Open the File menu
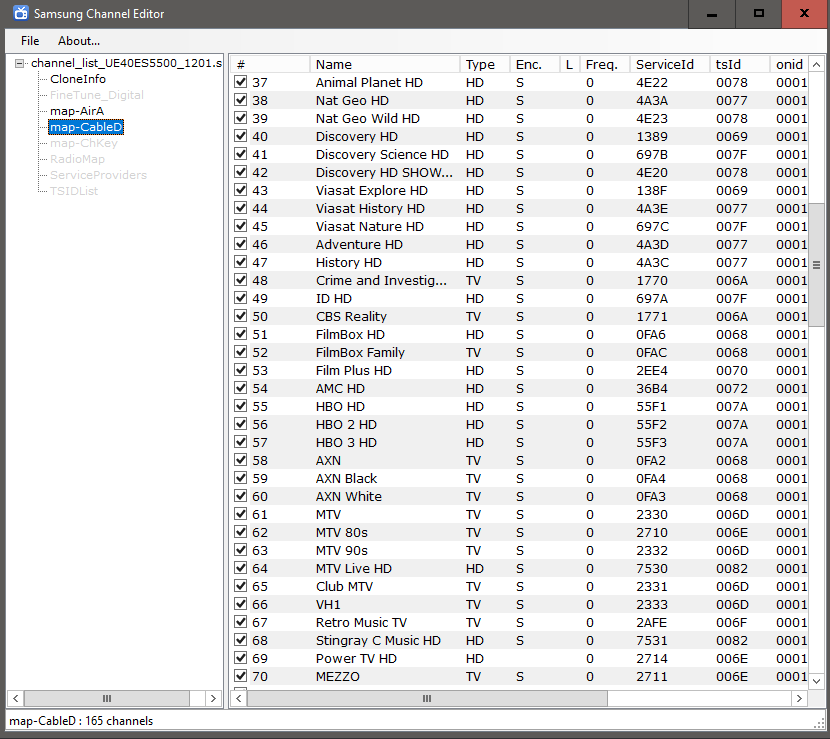 click(x=30, y=41)
